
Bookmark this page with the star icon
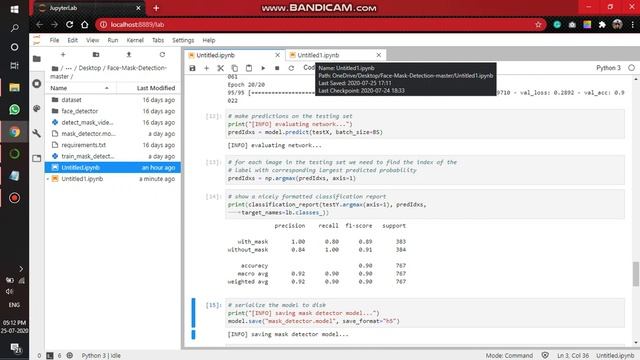[538, 24]
